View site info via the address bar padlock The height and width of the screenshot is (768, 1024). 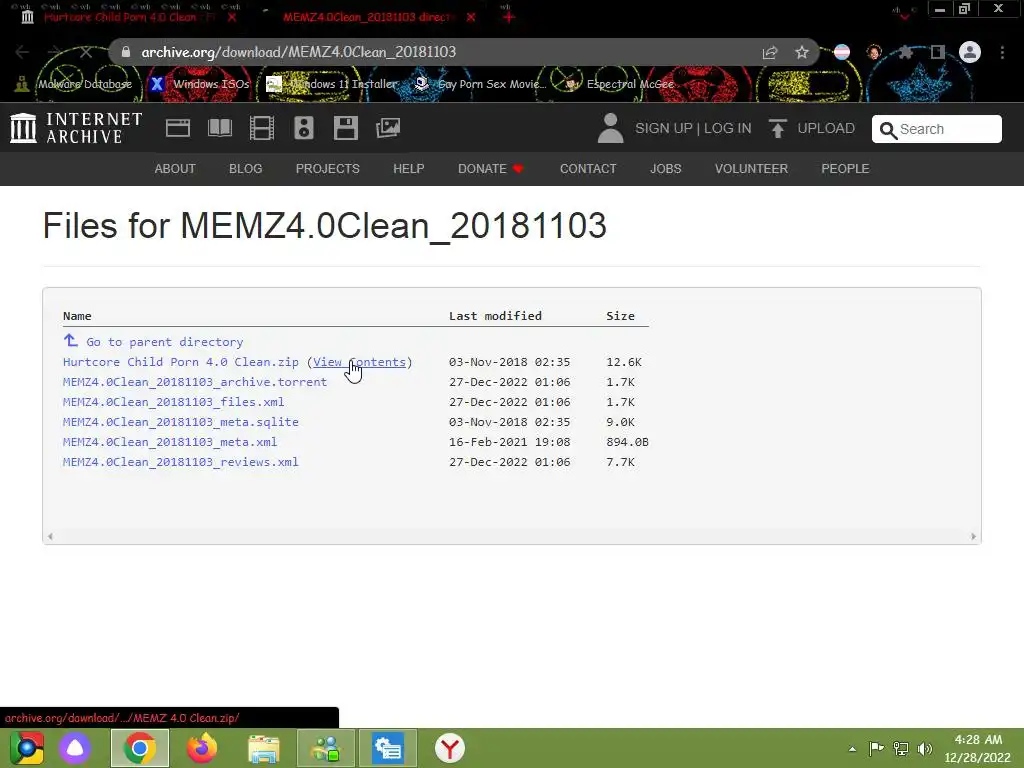(x=126, y=52)
